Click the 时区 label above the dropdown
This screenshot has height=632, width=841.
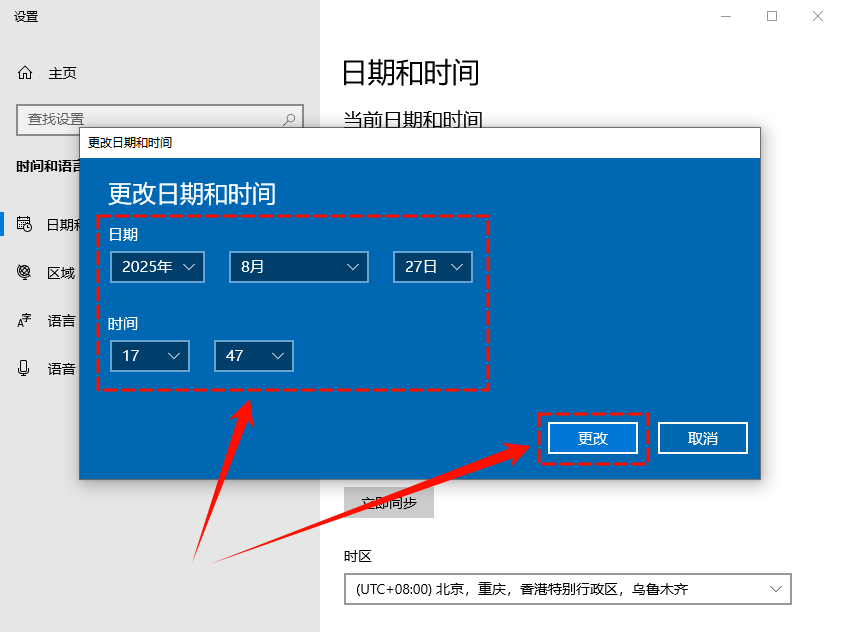[x=358, y=556]
